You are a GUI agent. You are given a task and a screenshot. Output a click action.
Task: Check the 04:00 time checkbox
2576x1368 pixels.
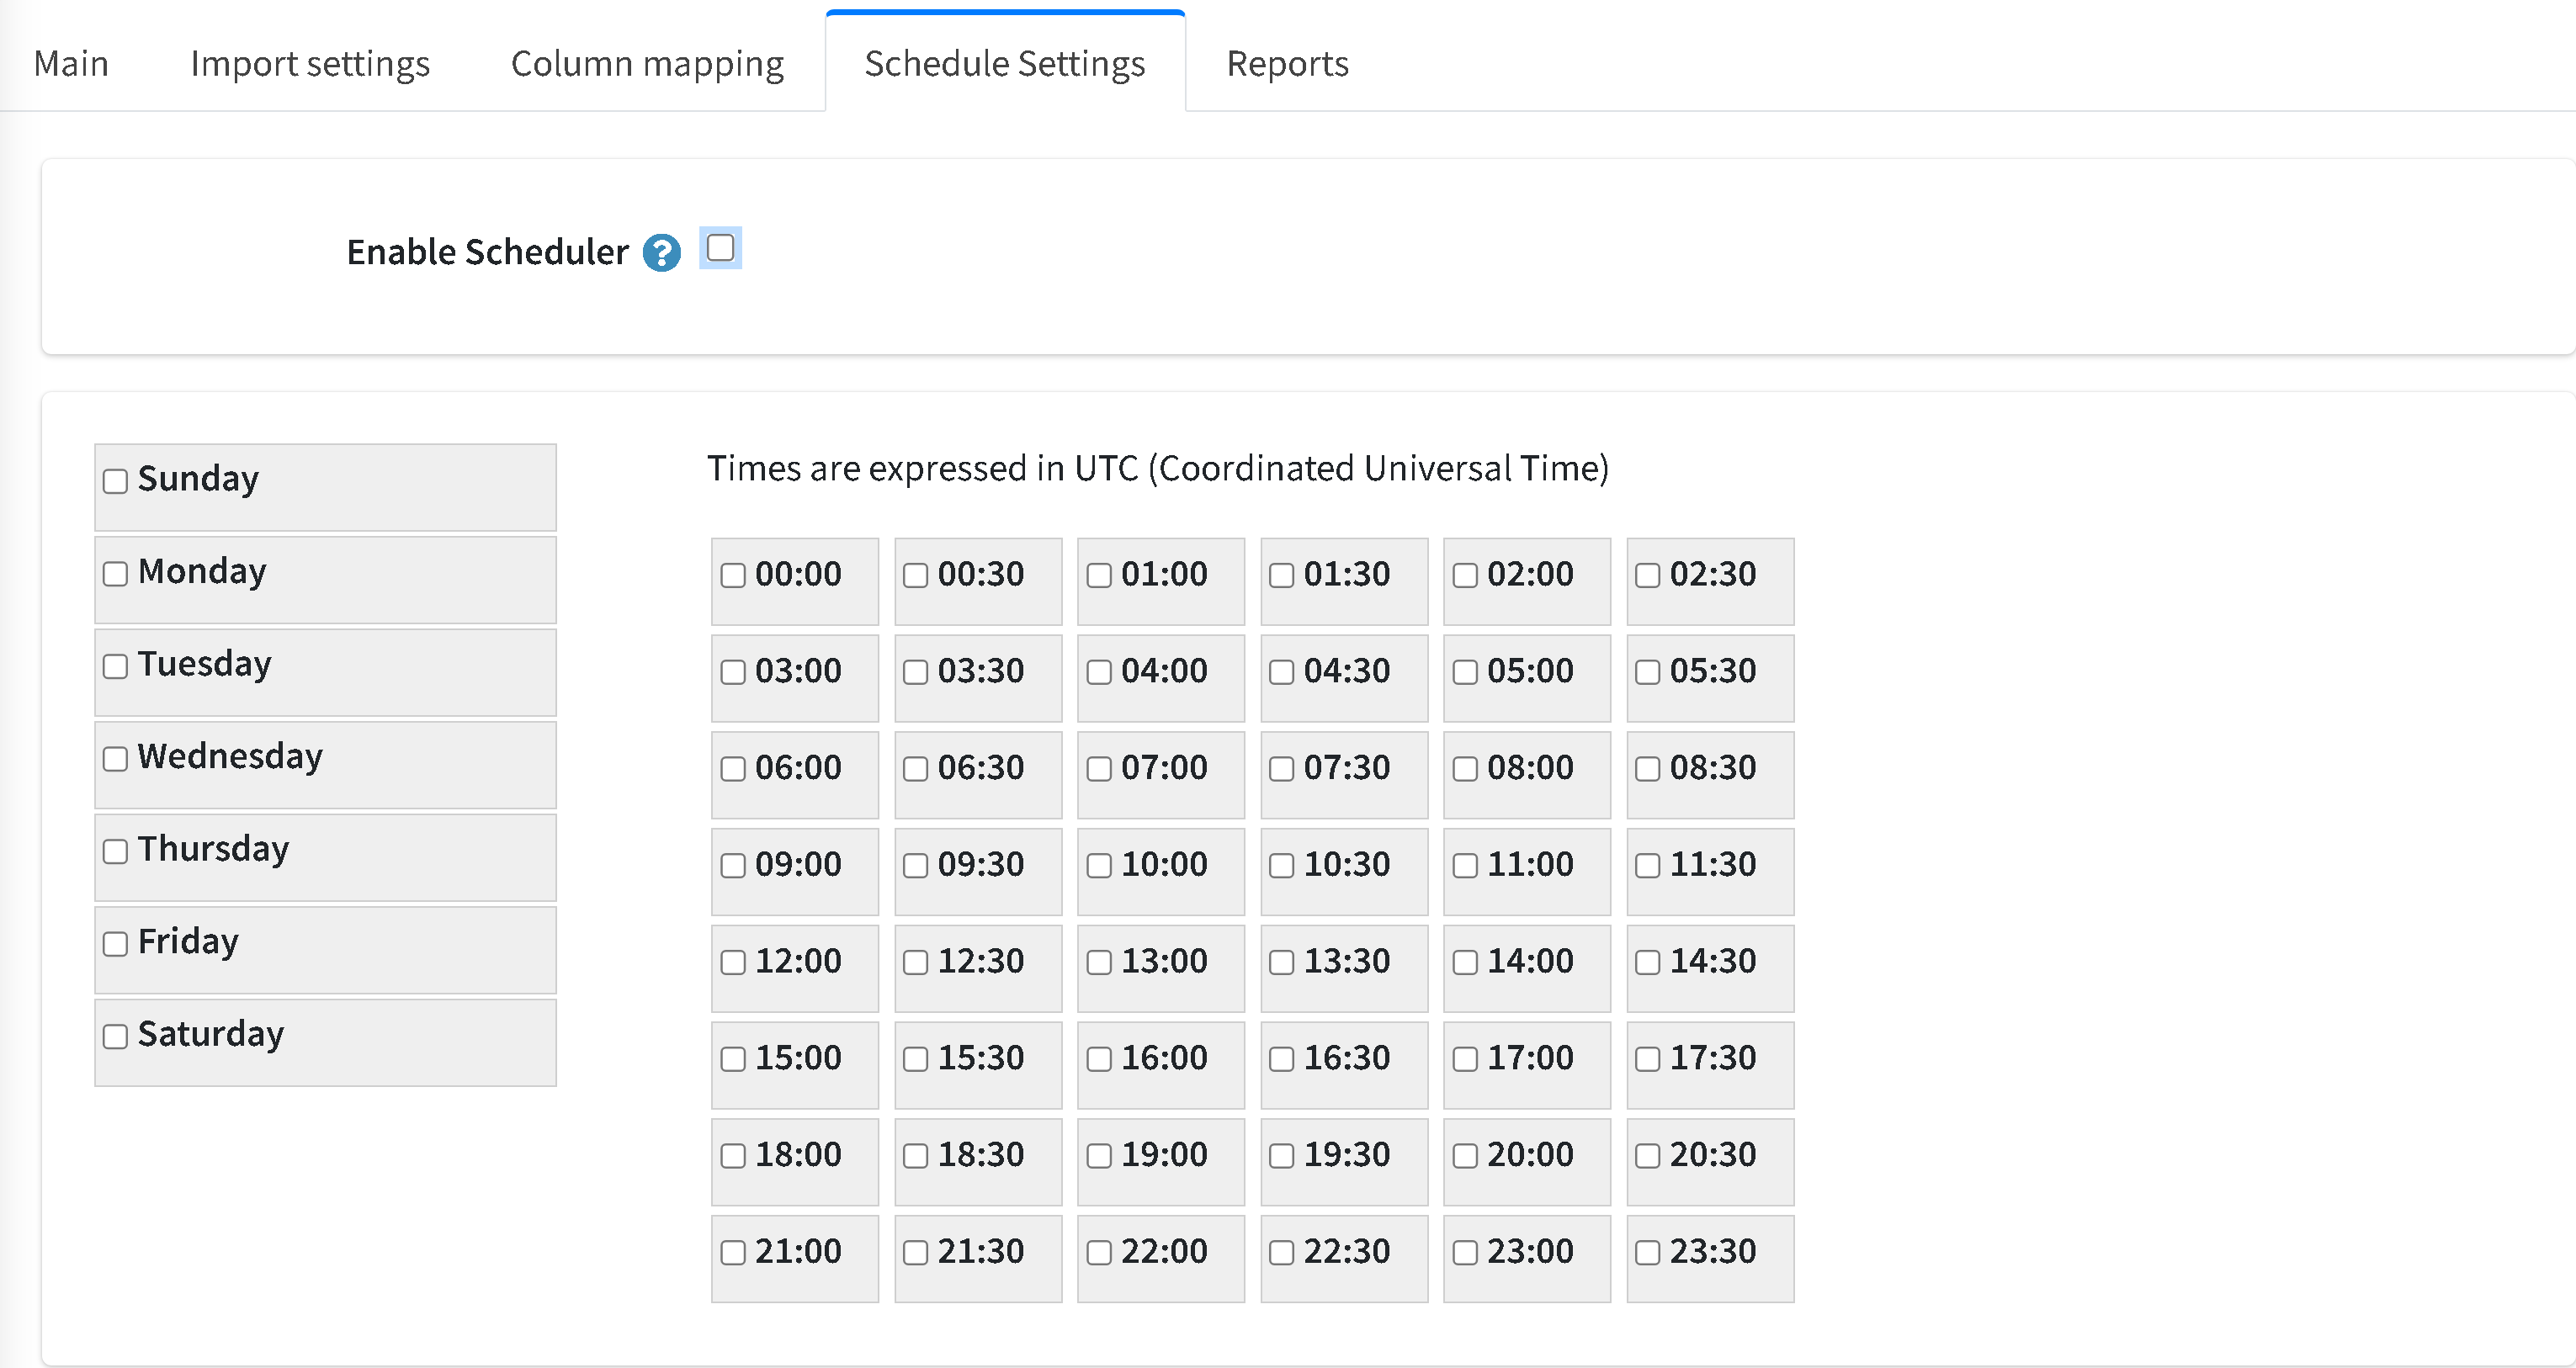tap(1099, 672)
